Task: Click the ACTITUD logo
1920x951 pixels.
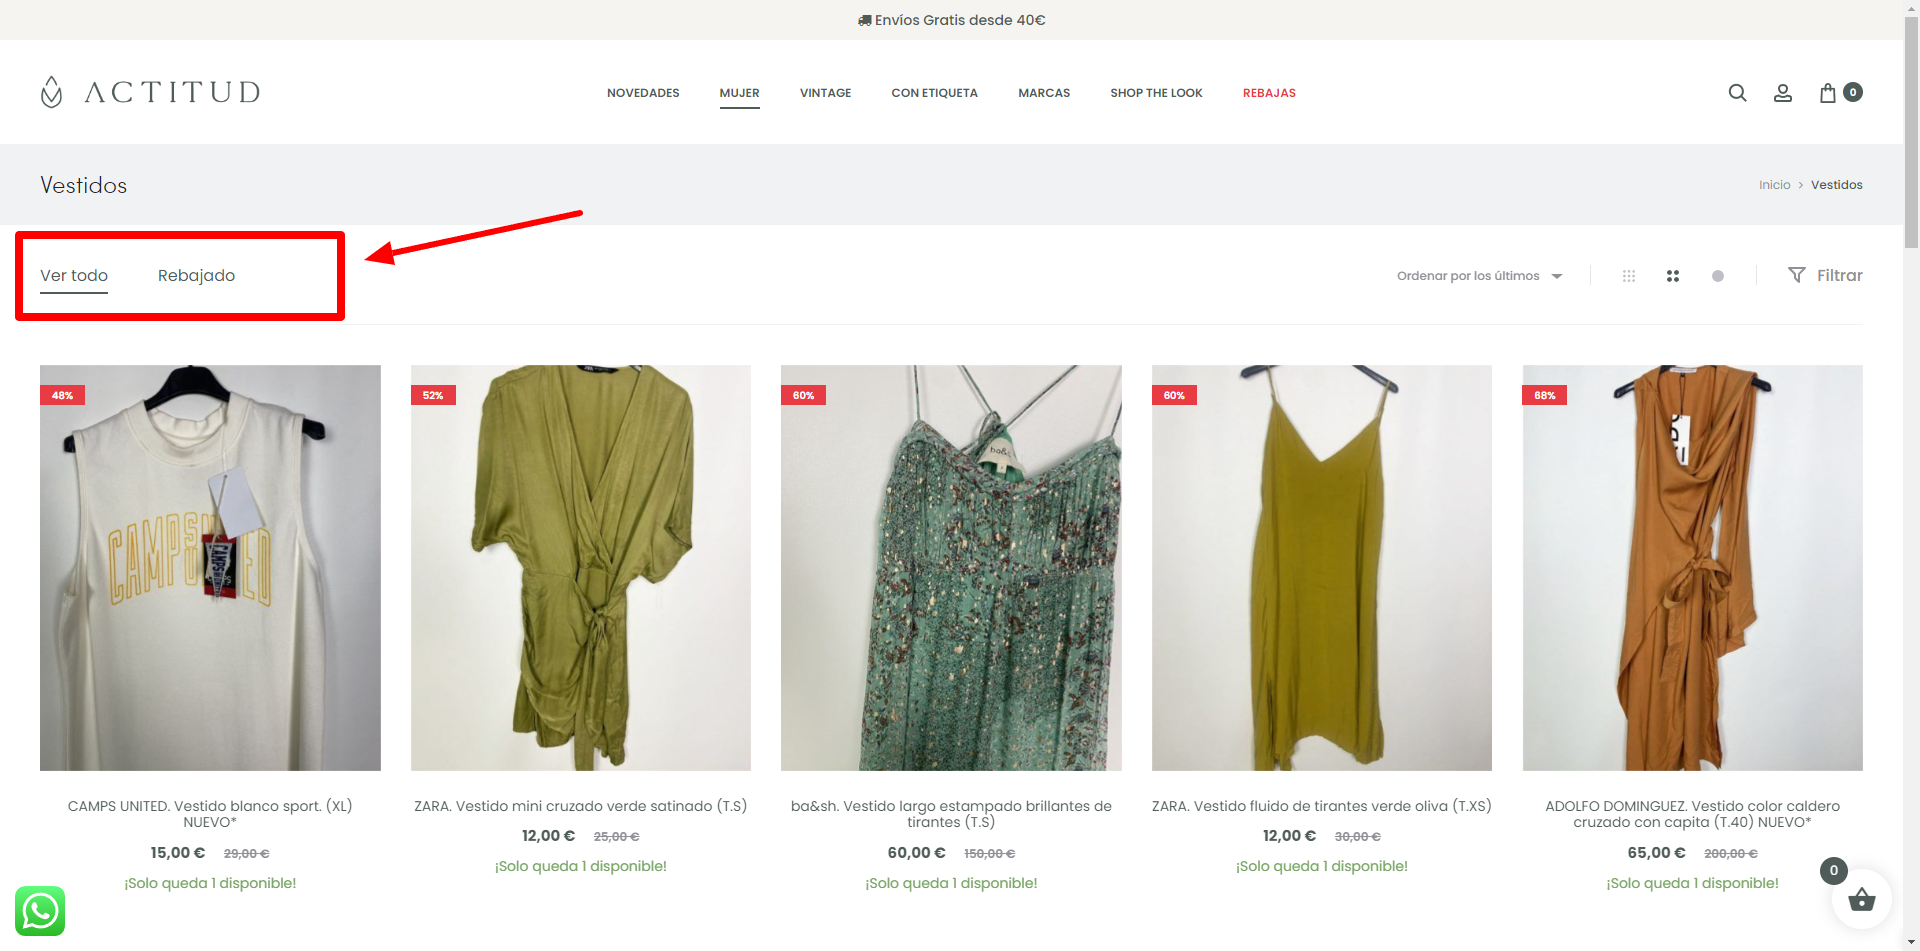Action: click(x=150, y=92)
